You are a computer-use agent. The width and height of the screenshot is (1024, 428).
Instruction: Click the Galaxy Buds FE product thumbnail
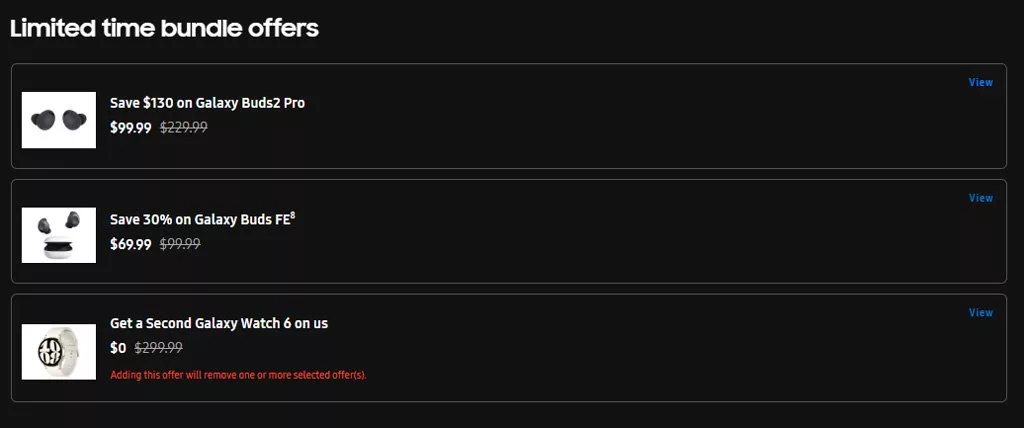click(58, 235)
